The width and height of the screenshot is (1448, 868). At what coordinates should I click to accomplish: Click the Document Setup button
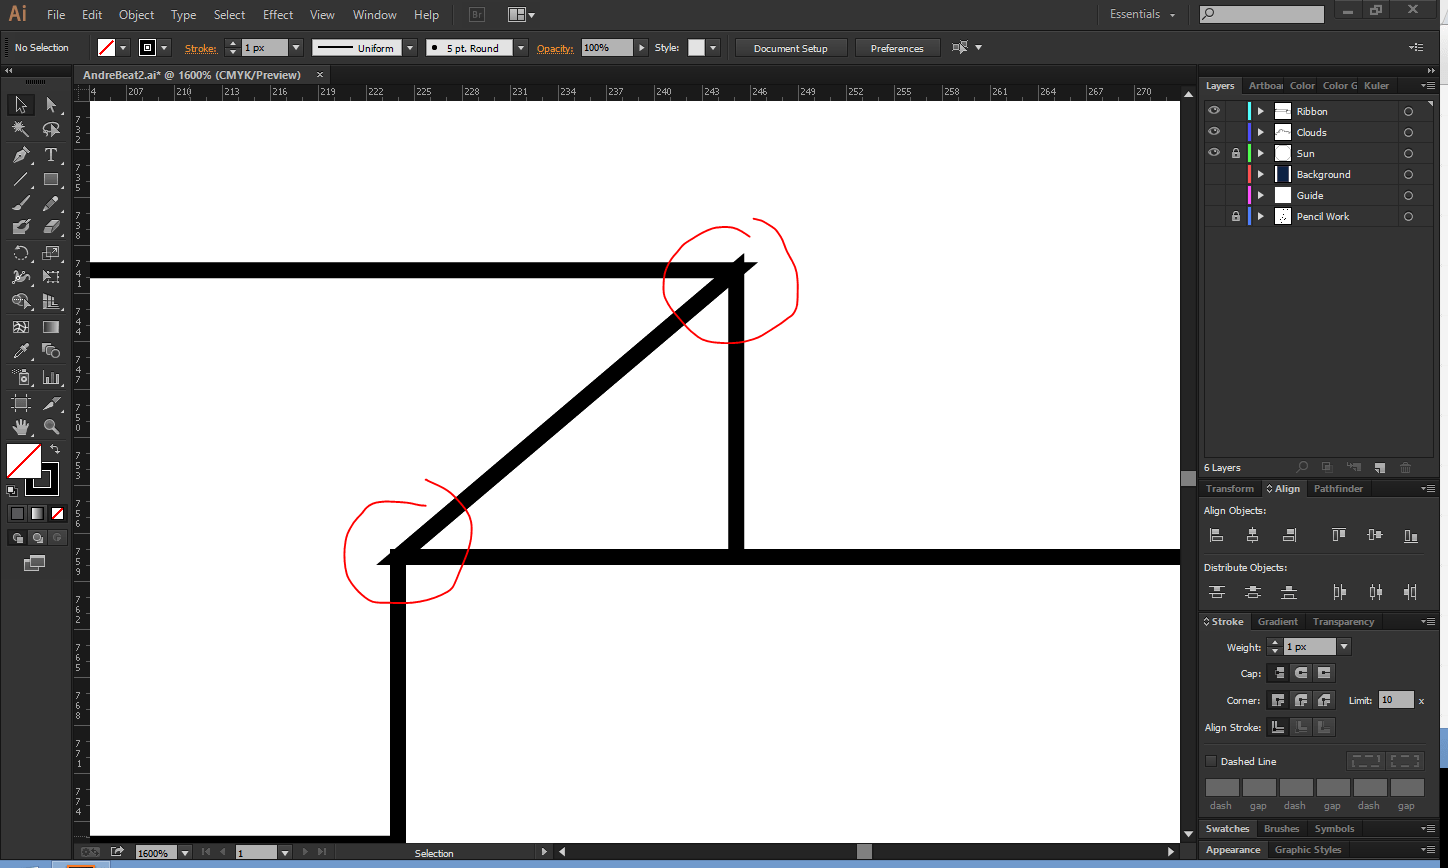pyautogui.click(x=790, y=47)
